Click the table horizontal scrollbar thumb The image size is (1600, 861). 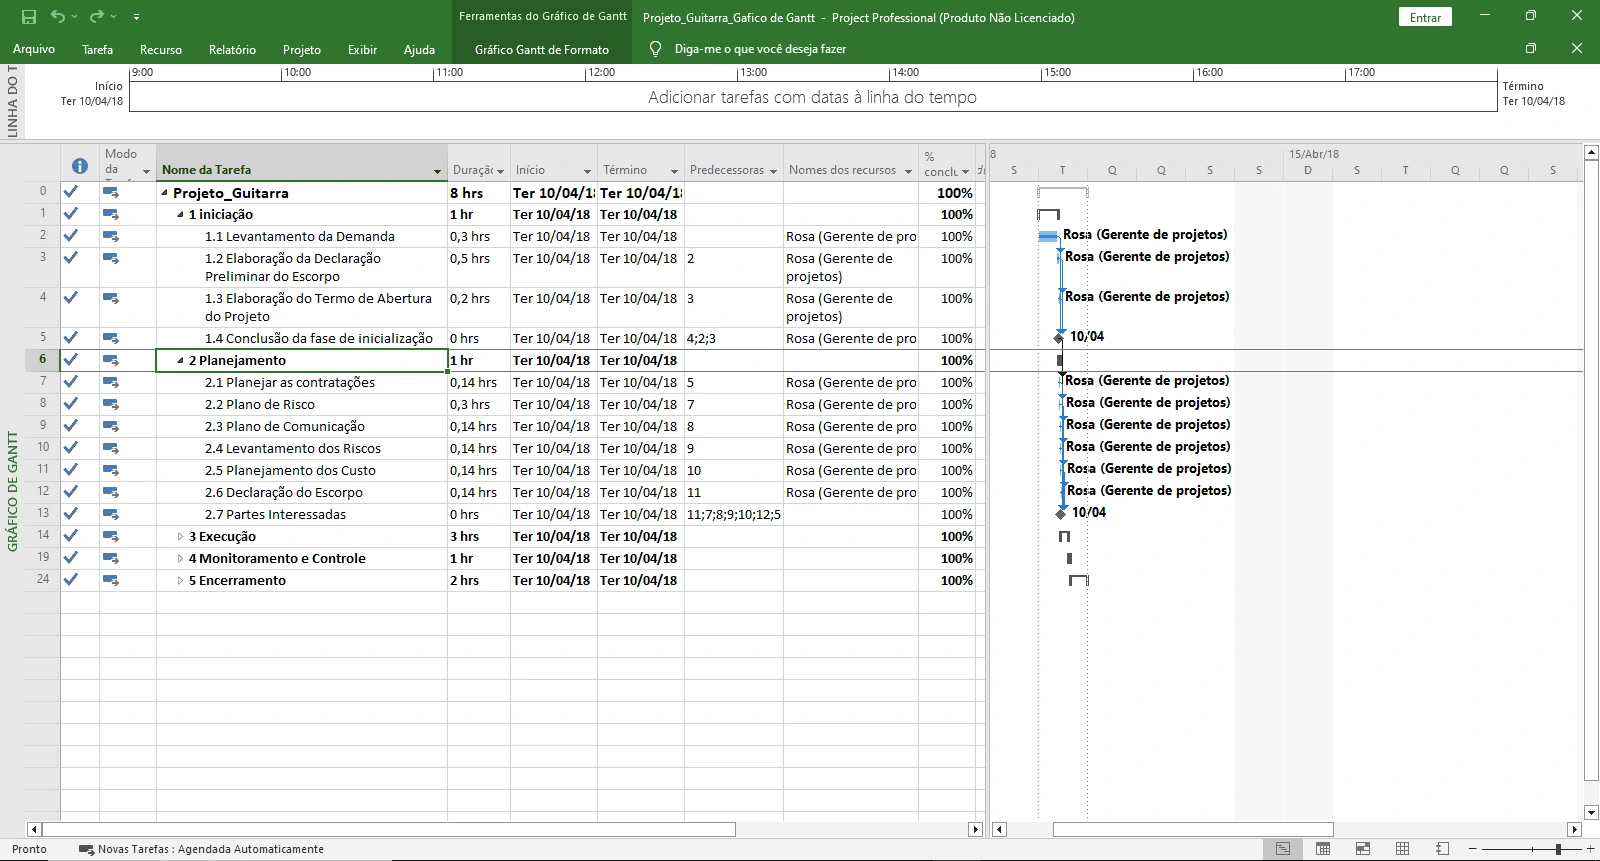[x=389, y=829]
